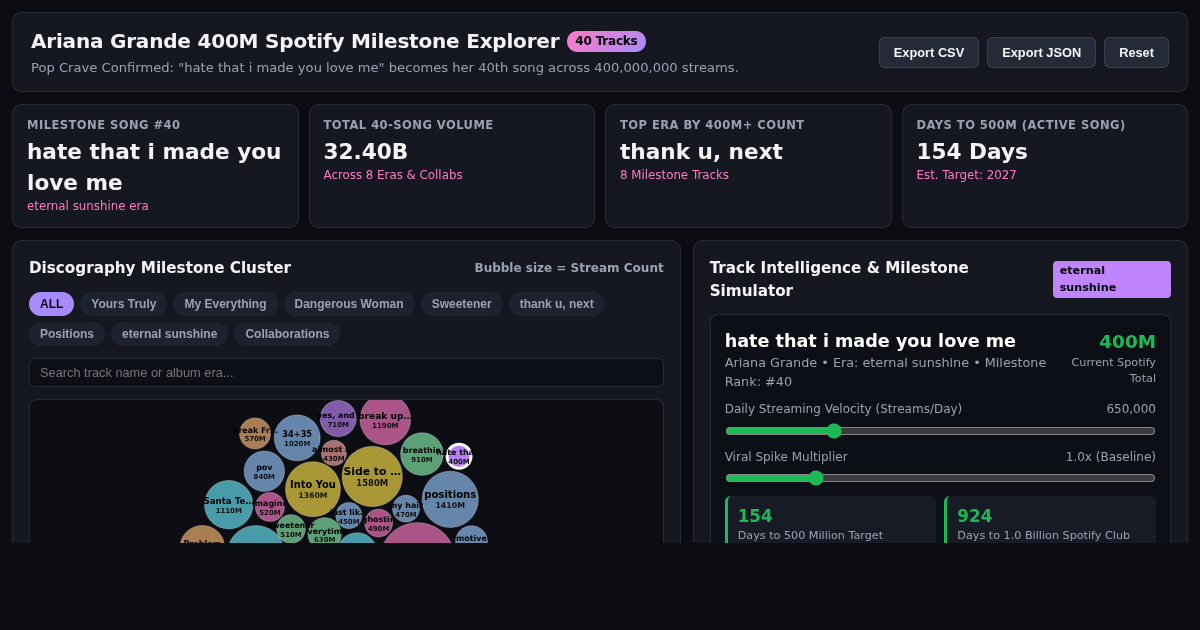Click Across 8 Eras & Collabs text
The height and width of the screenshot is (630, 1200).
coord(393,175)
